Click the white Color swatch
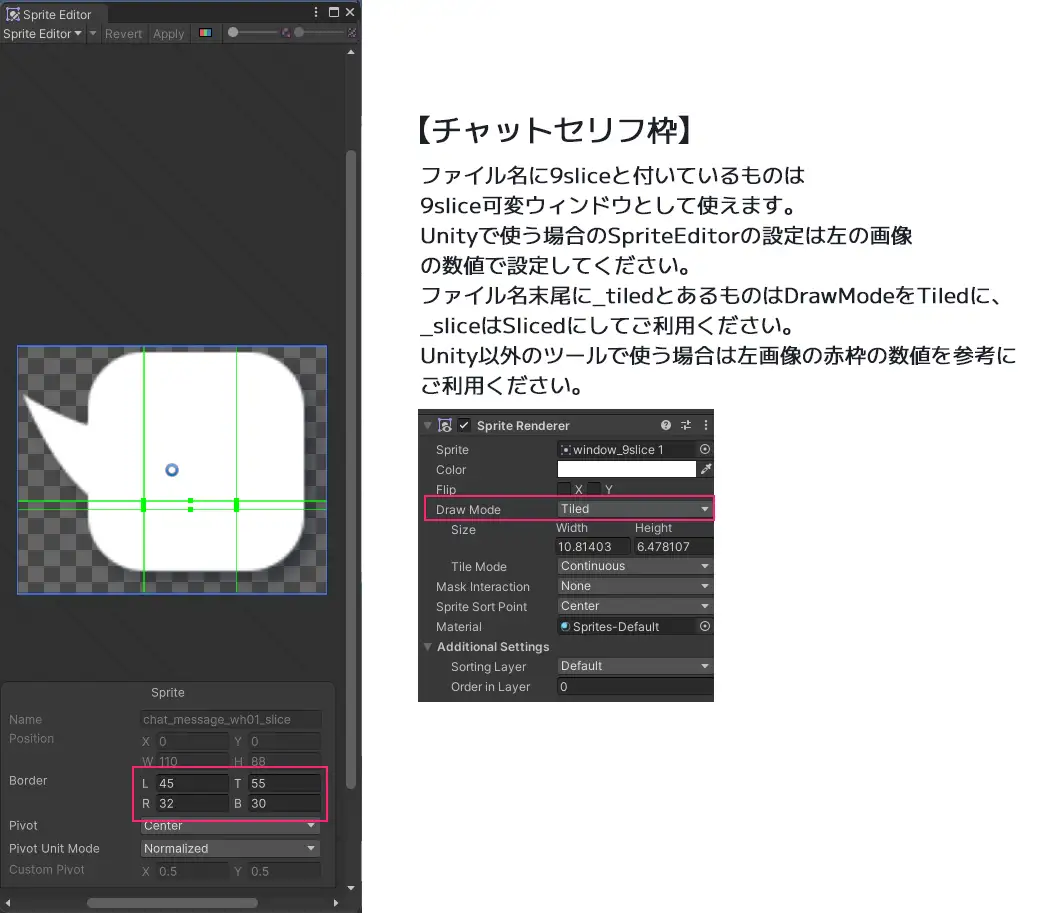Screen dimensions: 1053x913 625,469
